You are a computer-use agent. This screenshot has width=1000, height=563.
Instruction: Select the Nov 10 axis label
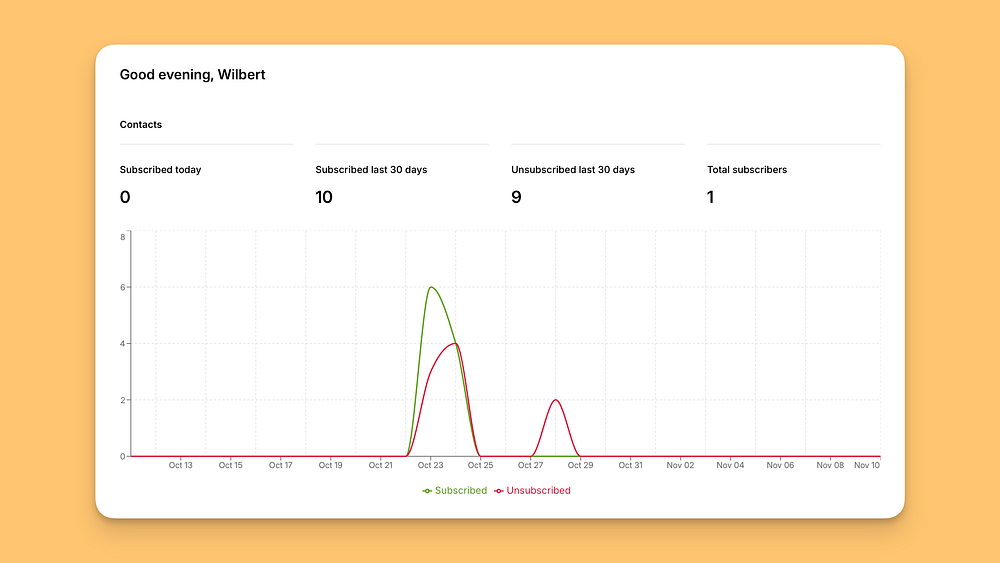click(x=867, y=465)
